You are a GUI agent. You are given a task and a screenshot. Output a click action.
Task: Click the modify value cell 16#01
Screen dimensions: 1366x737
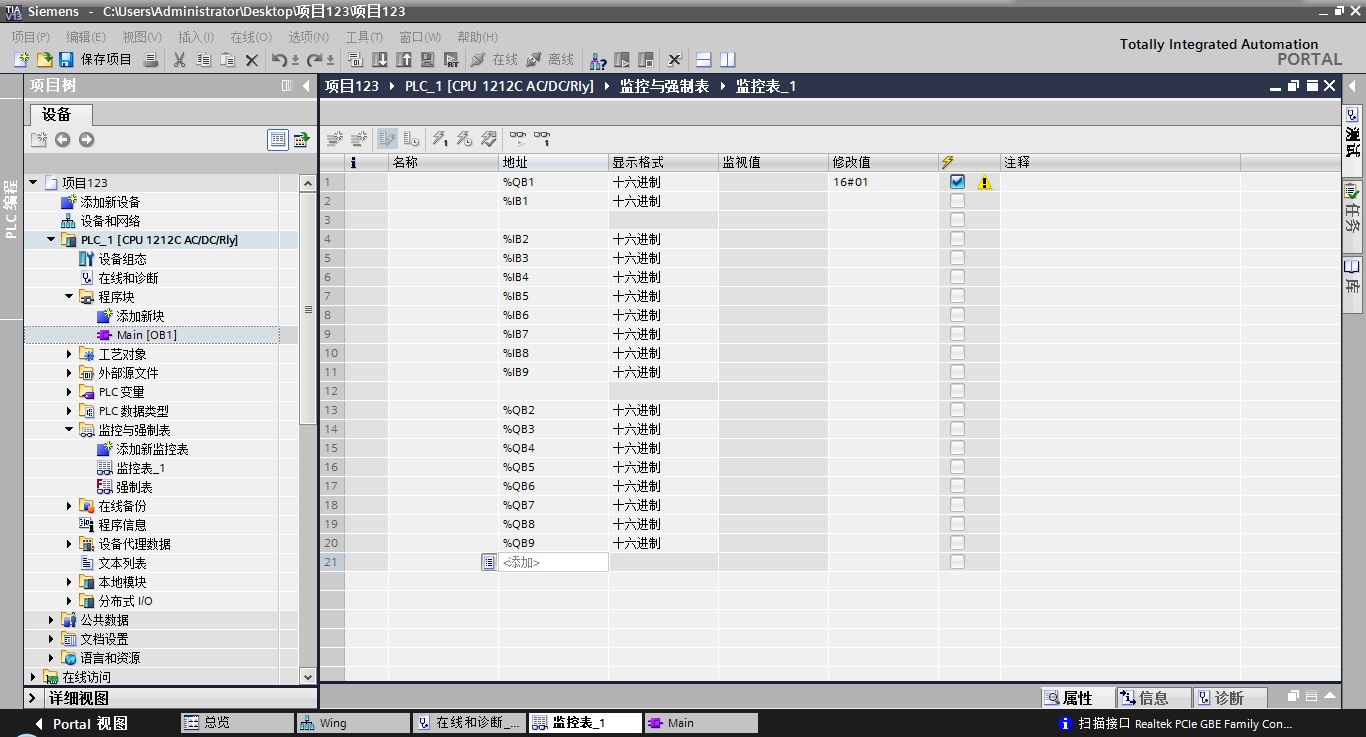[x=883, y=182]
